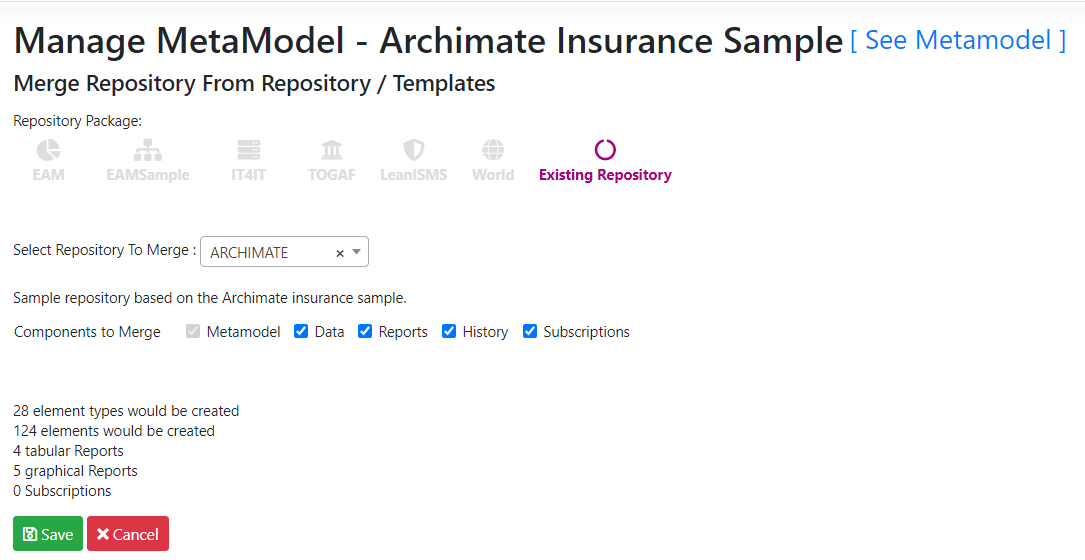Open the See Metamodel link

click(958, 40)
